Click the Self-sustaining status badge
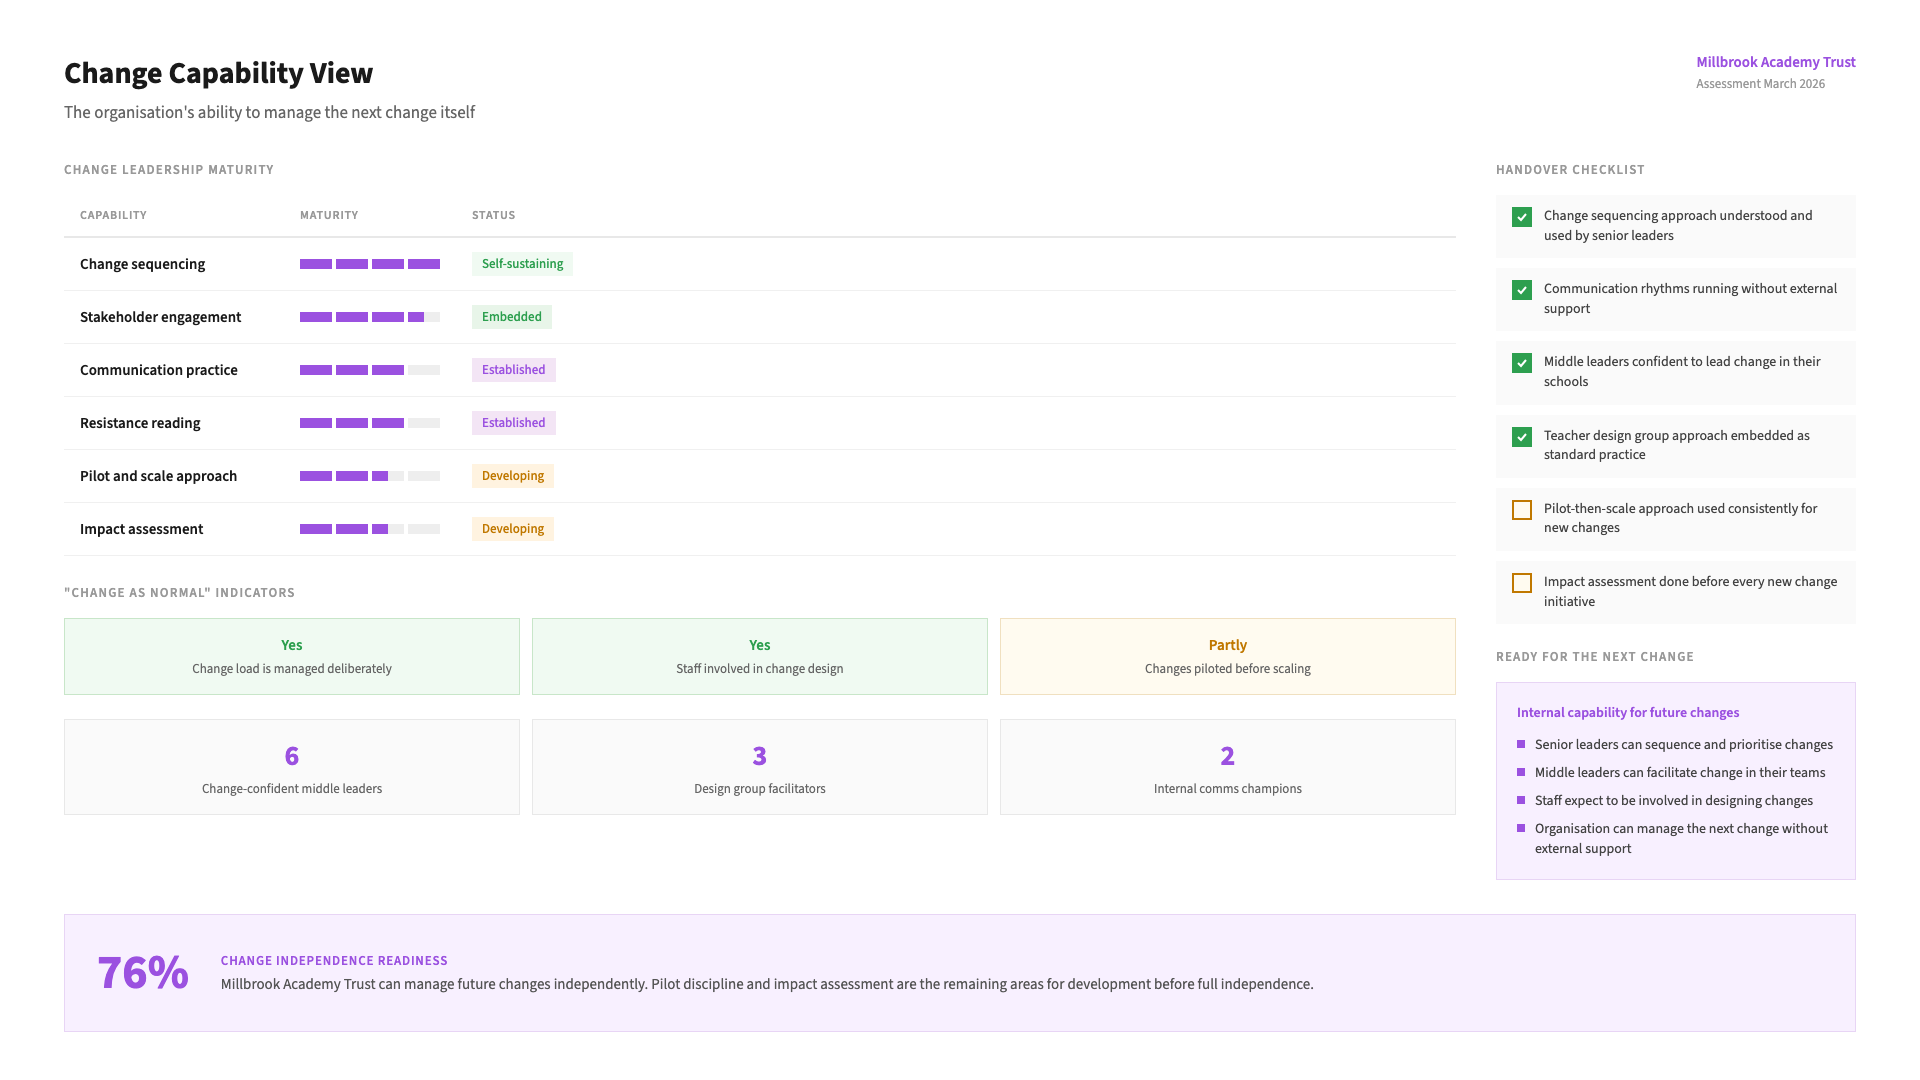 (522, 264)
